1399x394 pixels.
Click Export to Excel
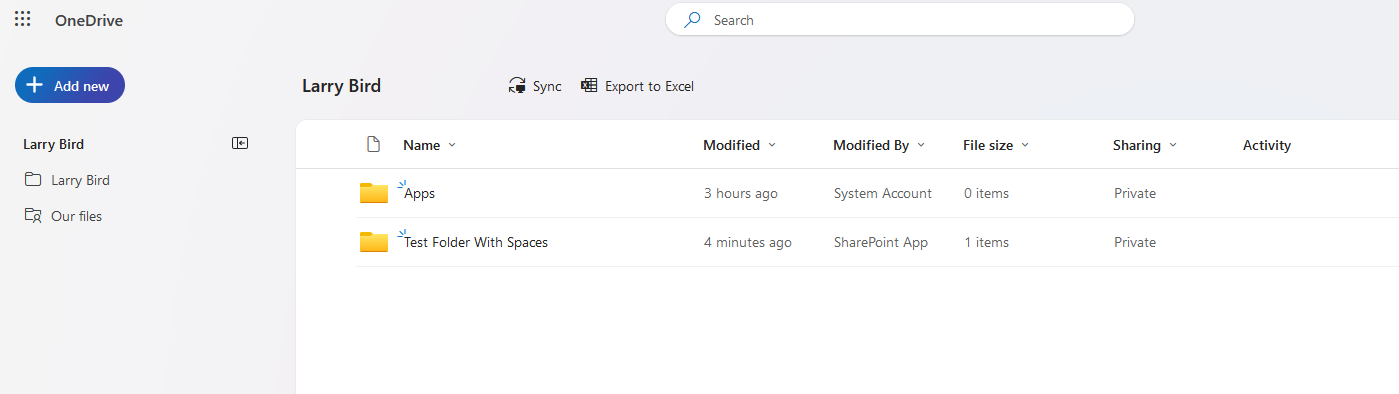[637, 86]
